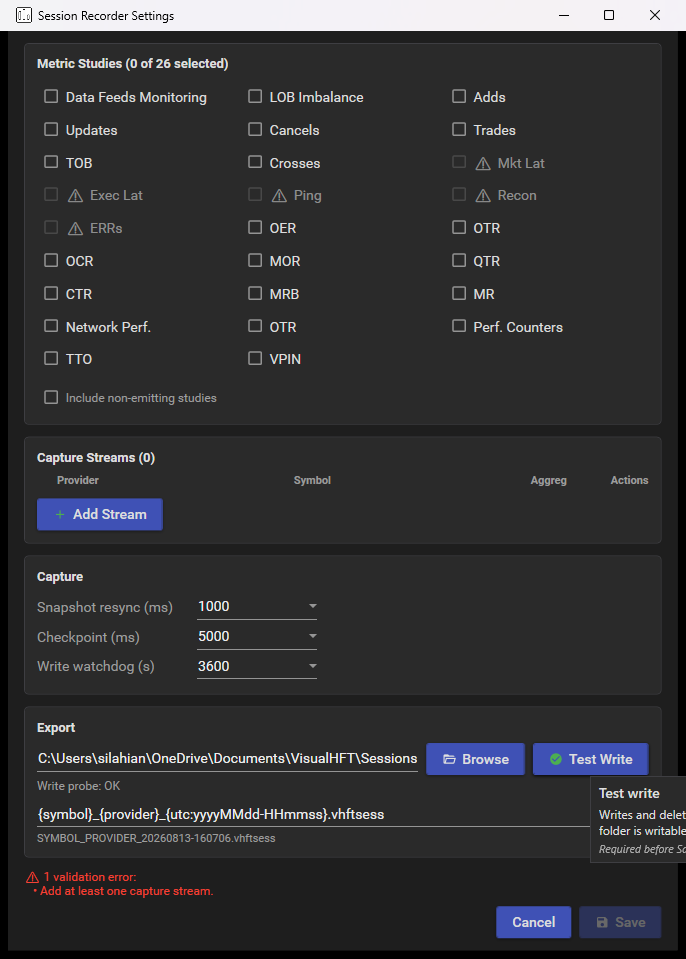686x959 pixels.
Task: Tick the TOB checkbox
Action: tap(51, 162)
